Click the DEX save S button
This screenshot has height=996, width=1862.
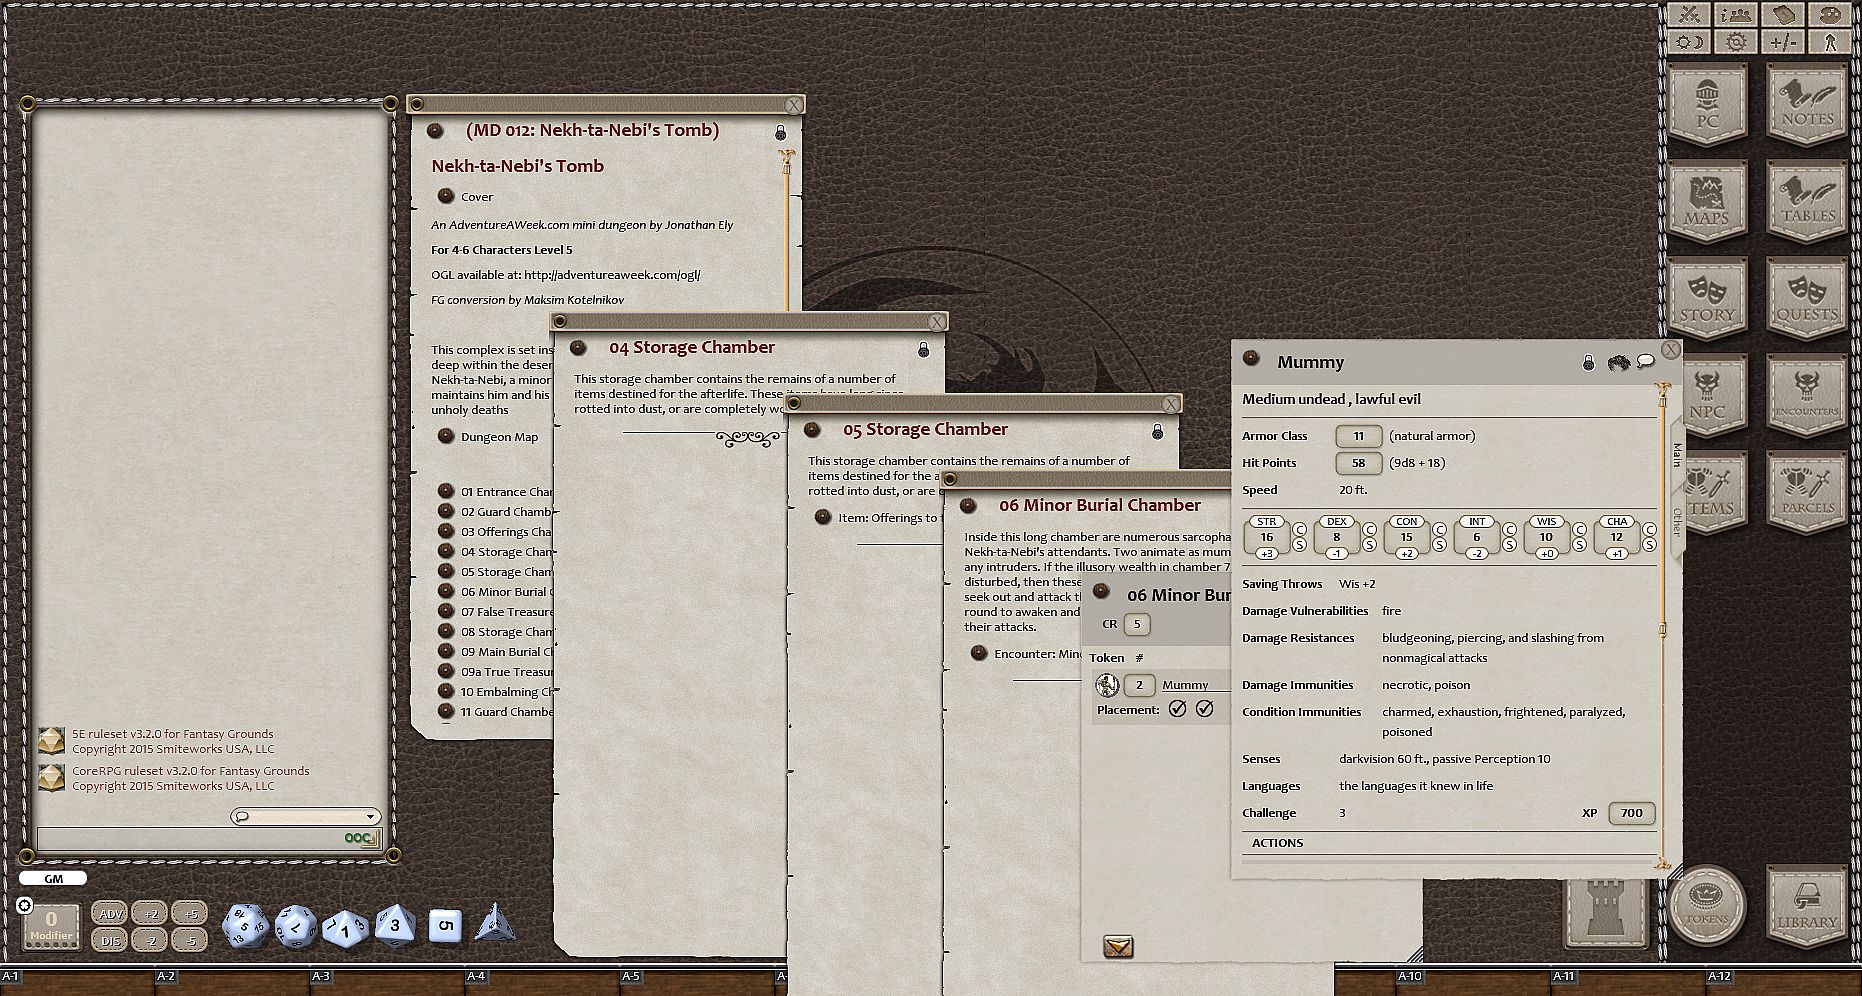1369,545
